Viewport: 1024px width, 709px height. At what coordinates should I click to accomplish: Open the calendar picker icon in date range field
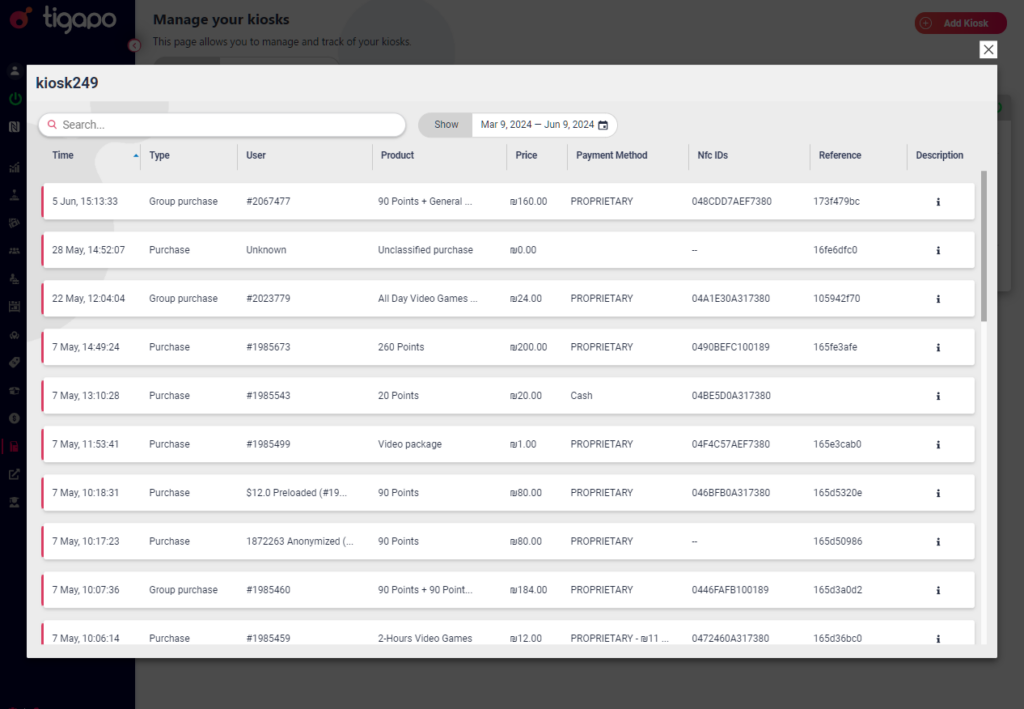pyautogui.click(x=603, y=124)
